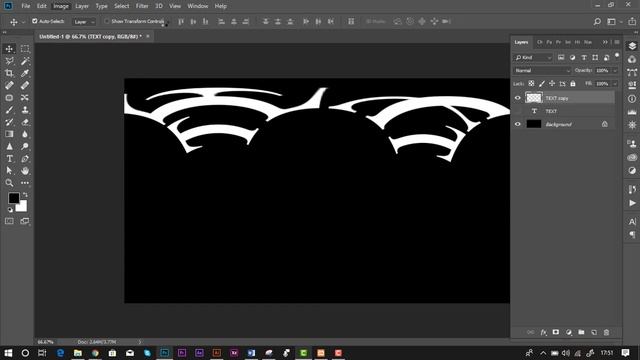
Task: Turn layer filtering on or off
Action: tap(617, 55)
